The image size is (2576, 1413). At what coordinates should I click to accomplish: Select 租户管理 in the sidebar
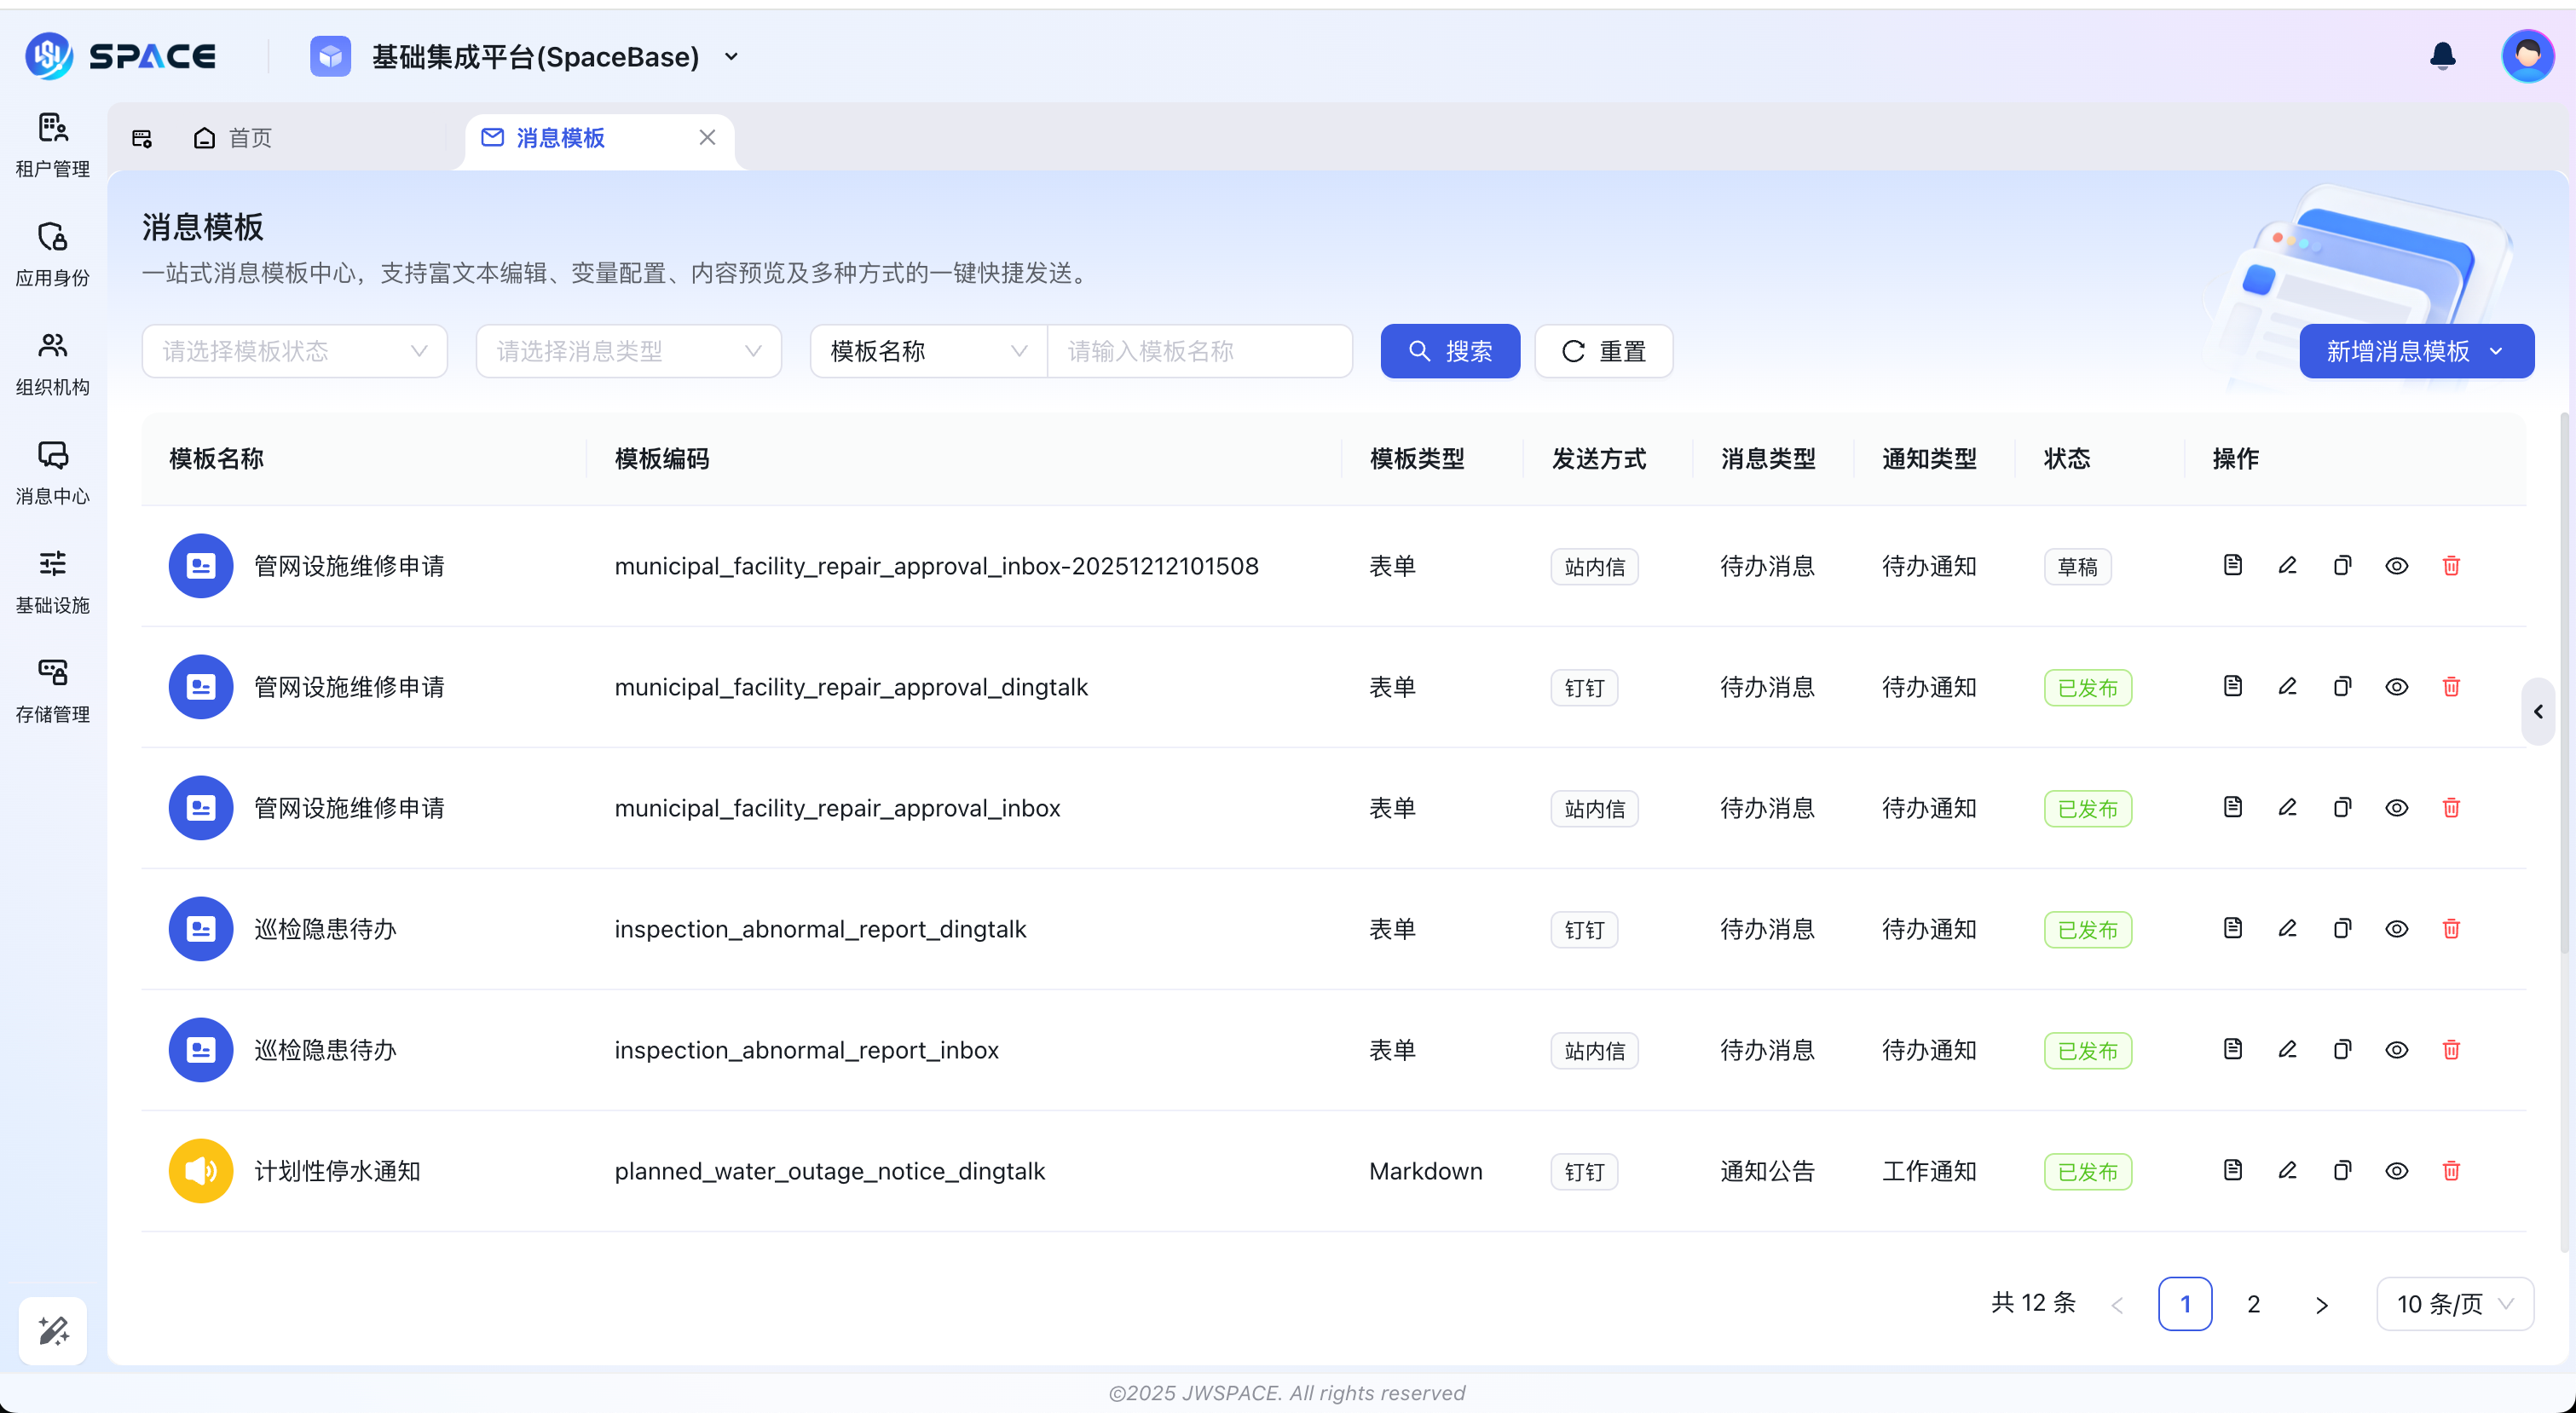pyautogui.click(x=52, y=142)
